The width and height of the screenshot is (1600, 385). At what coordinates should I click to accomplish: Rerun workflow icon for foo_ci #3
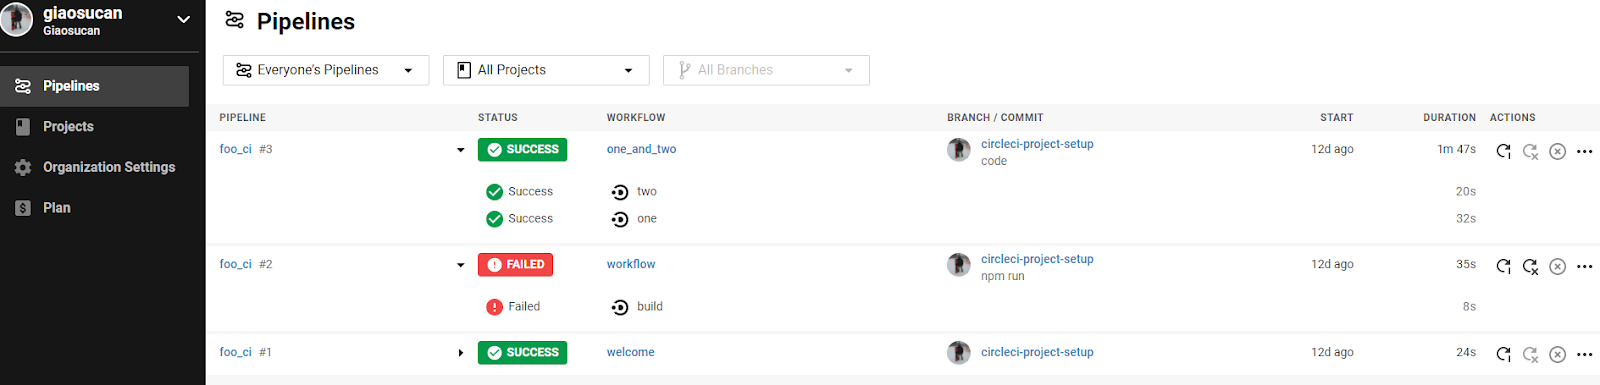1503,151
